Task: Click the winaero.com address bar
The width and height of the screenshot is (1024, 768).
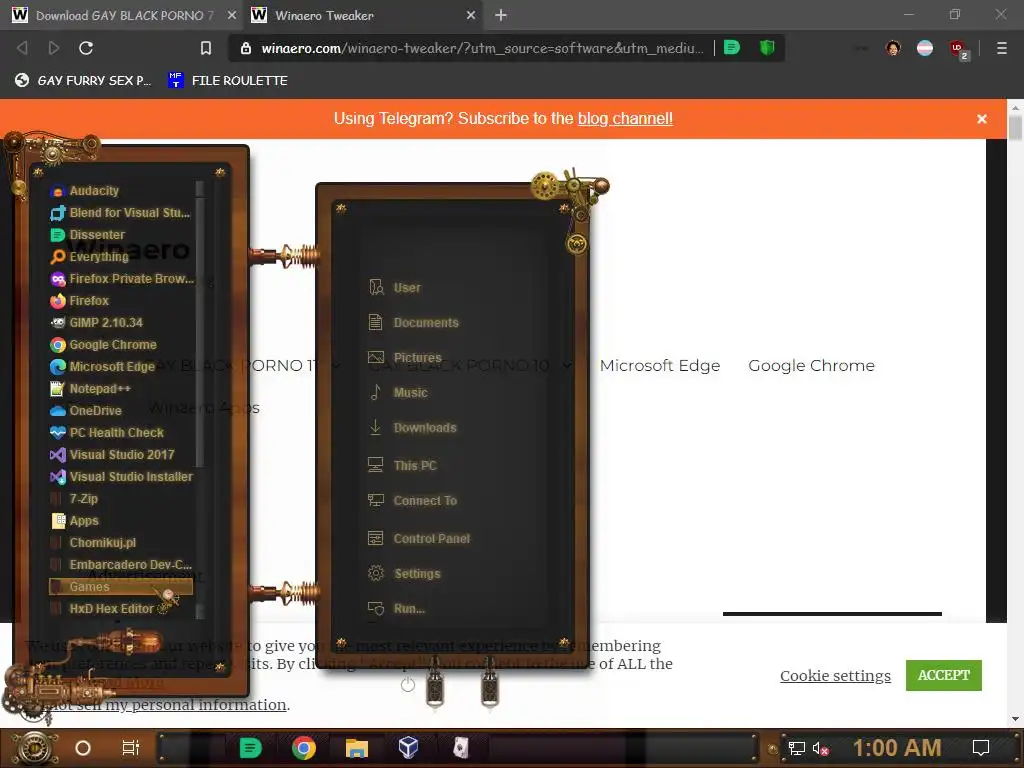Action: pyautogui.click(x=482, y=48)
